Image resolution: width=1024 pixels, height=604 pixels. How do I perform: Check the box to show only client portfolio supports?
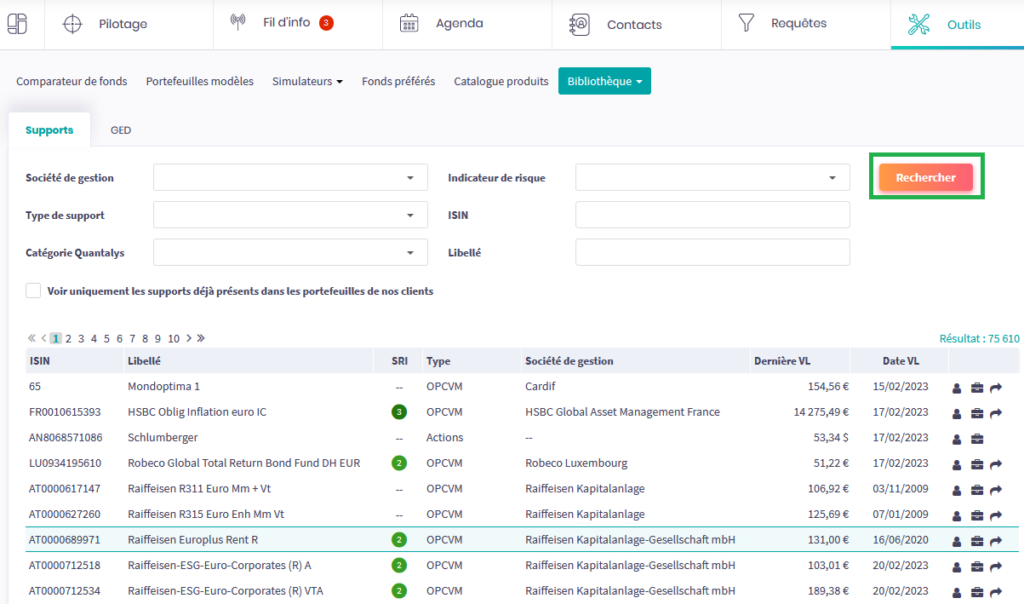(34, 291)
